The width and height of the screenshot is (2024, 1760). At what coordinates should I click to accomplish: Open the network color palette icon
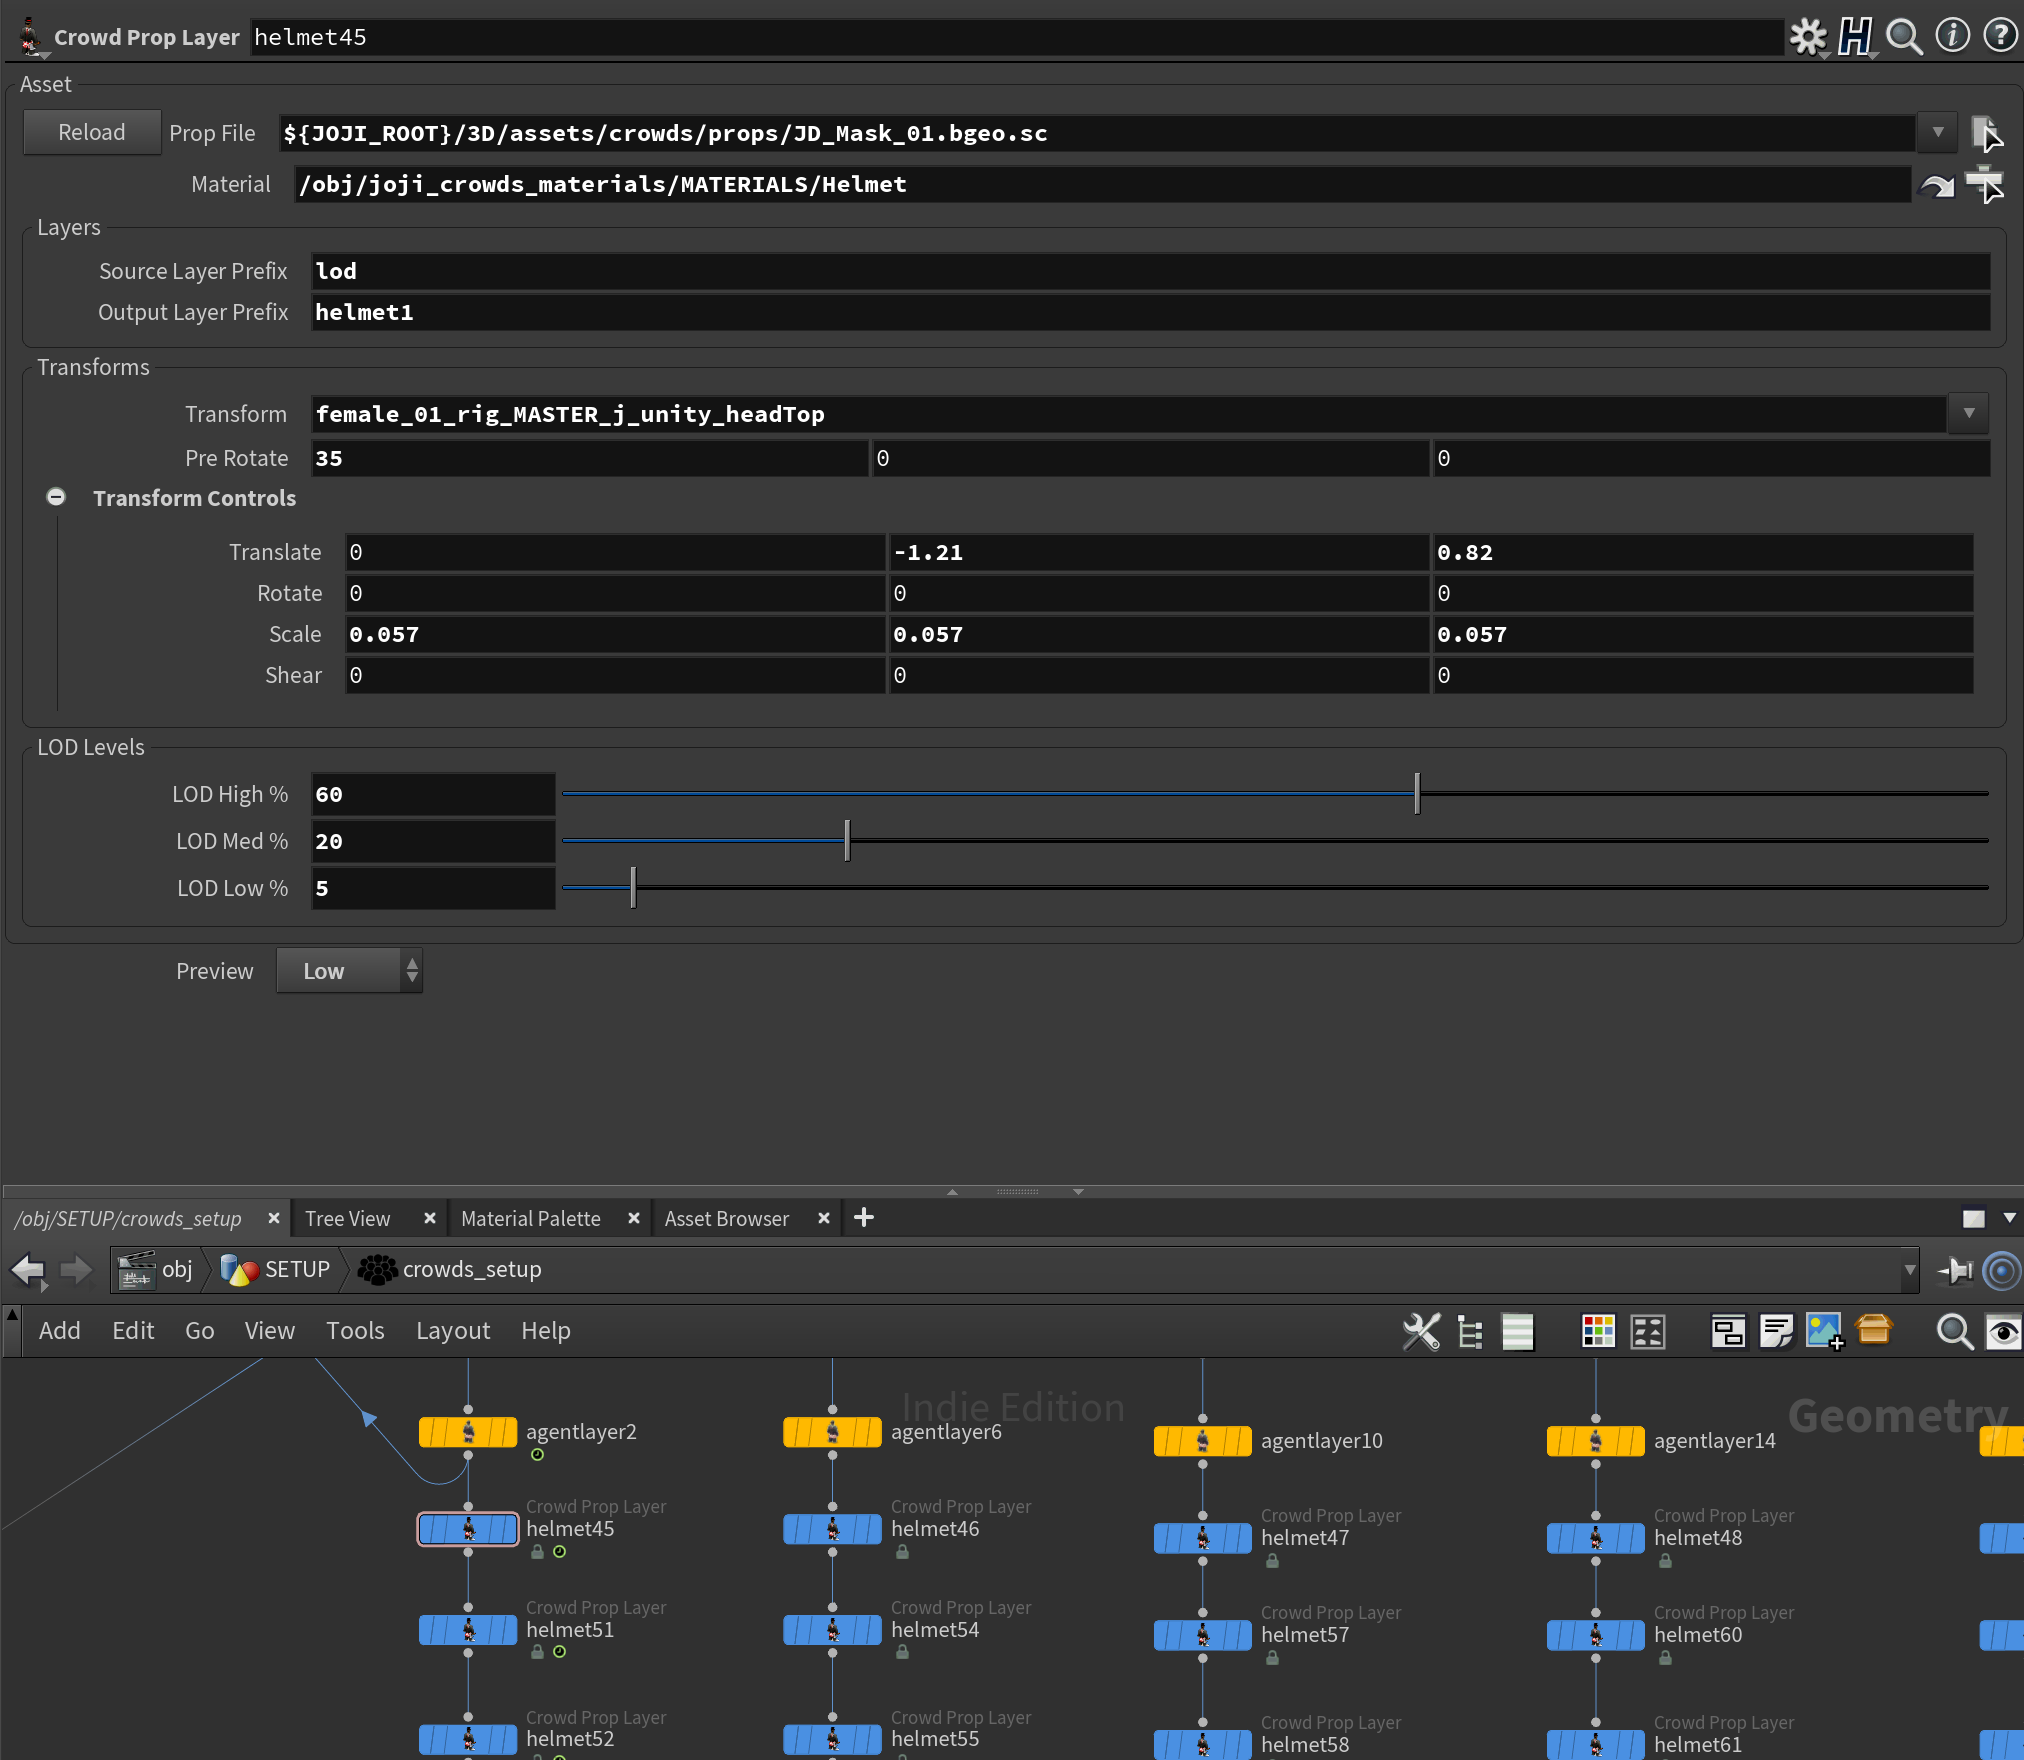(1598, 1331)
